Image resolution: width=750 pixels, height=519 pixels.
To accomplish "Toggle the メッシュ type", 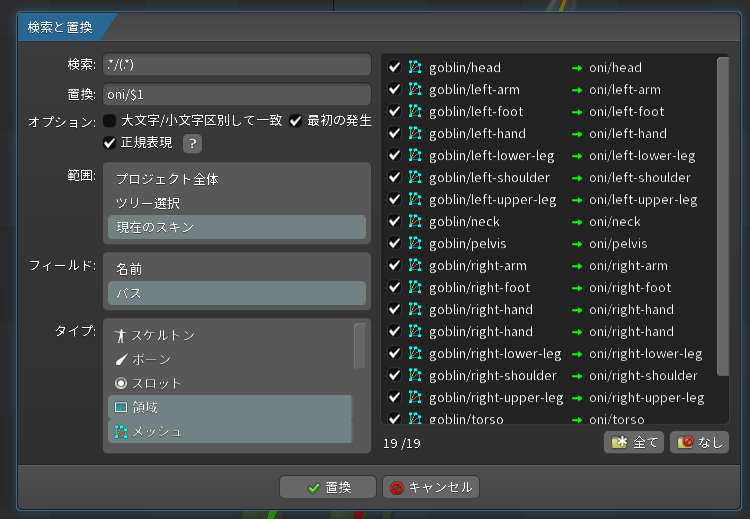I will [x=230, y=431].
